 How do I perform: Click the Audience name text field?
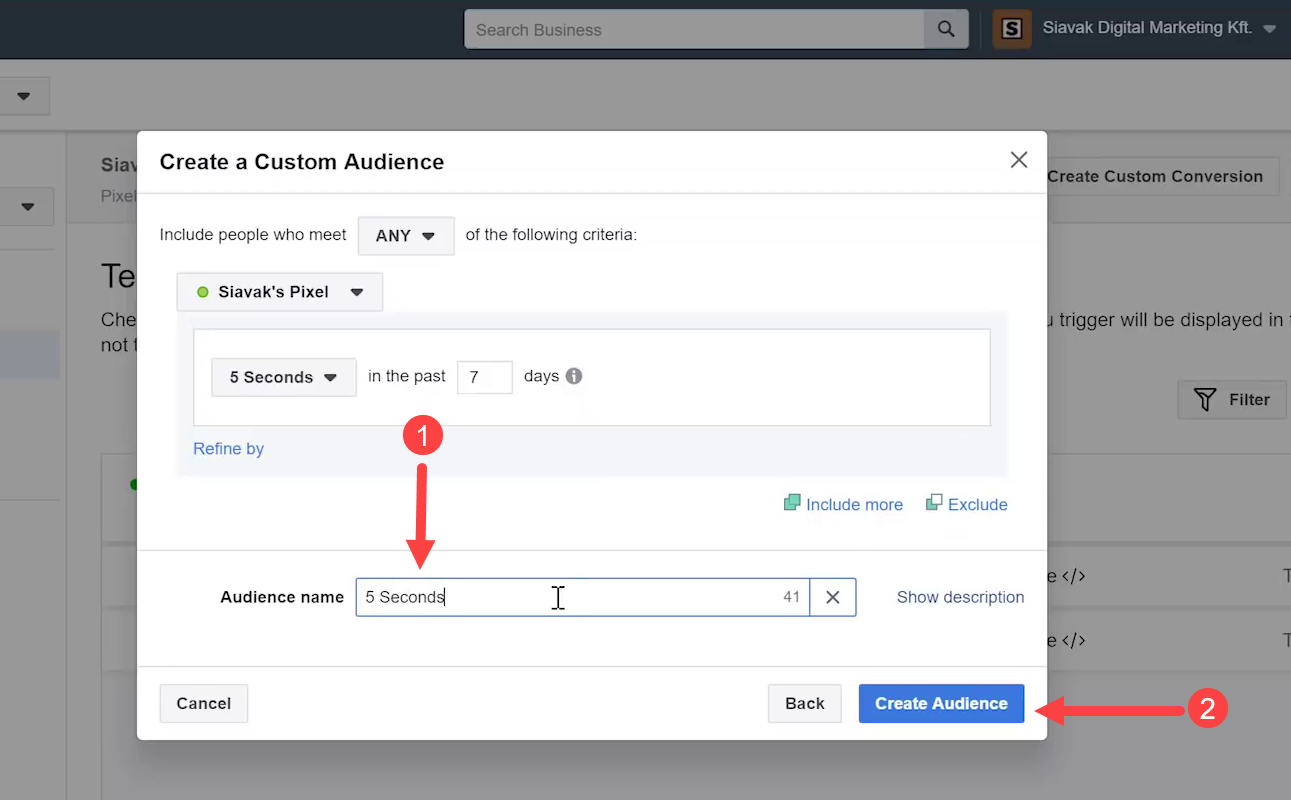(582, 597)
